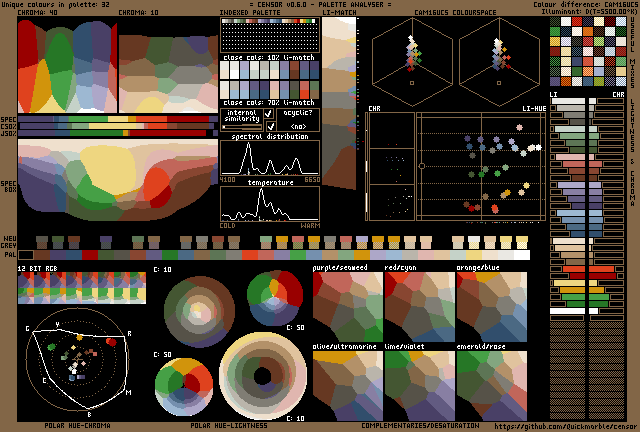This screenshot has width=640, height=432.
Task: Pick the dark red swatch in PAL row
Action: tap(90, 255)
